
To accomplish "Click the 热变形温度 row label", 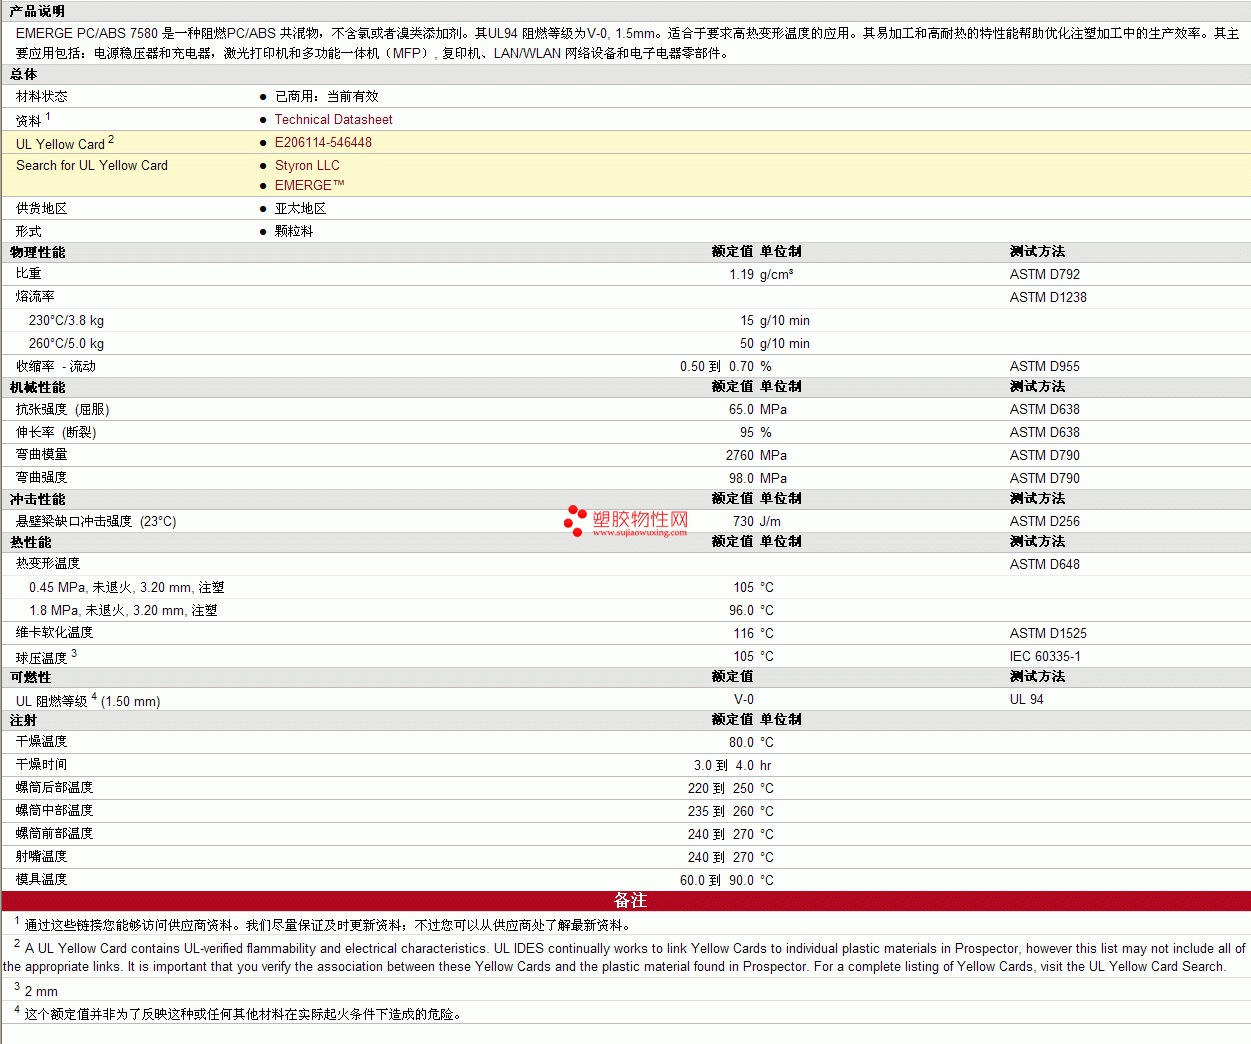I will point(48,563).
